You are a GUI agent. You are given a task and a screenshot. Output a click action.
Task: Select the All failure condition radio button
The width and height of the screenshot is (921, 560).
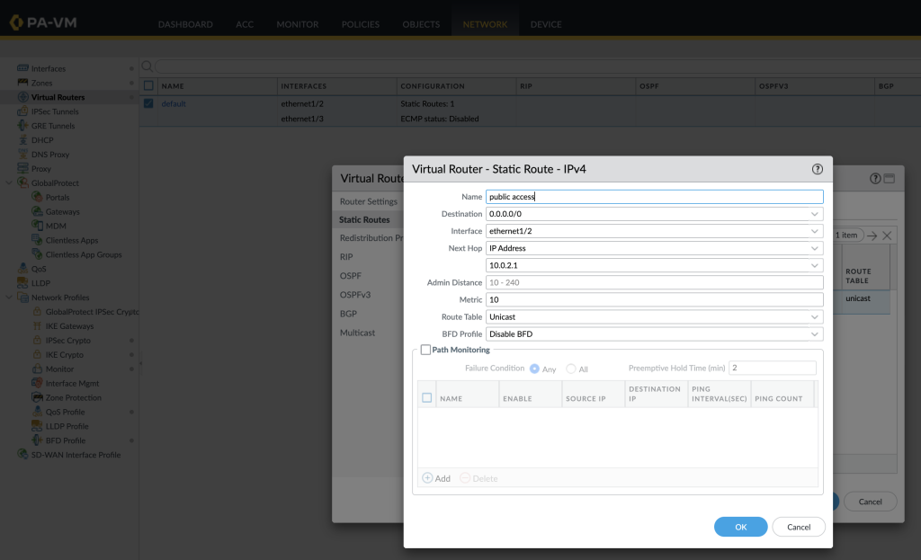pos(571,369)
